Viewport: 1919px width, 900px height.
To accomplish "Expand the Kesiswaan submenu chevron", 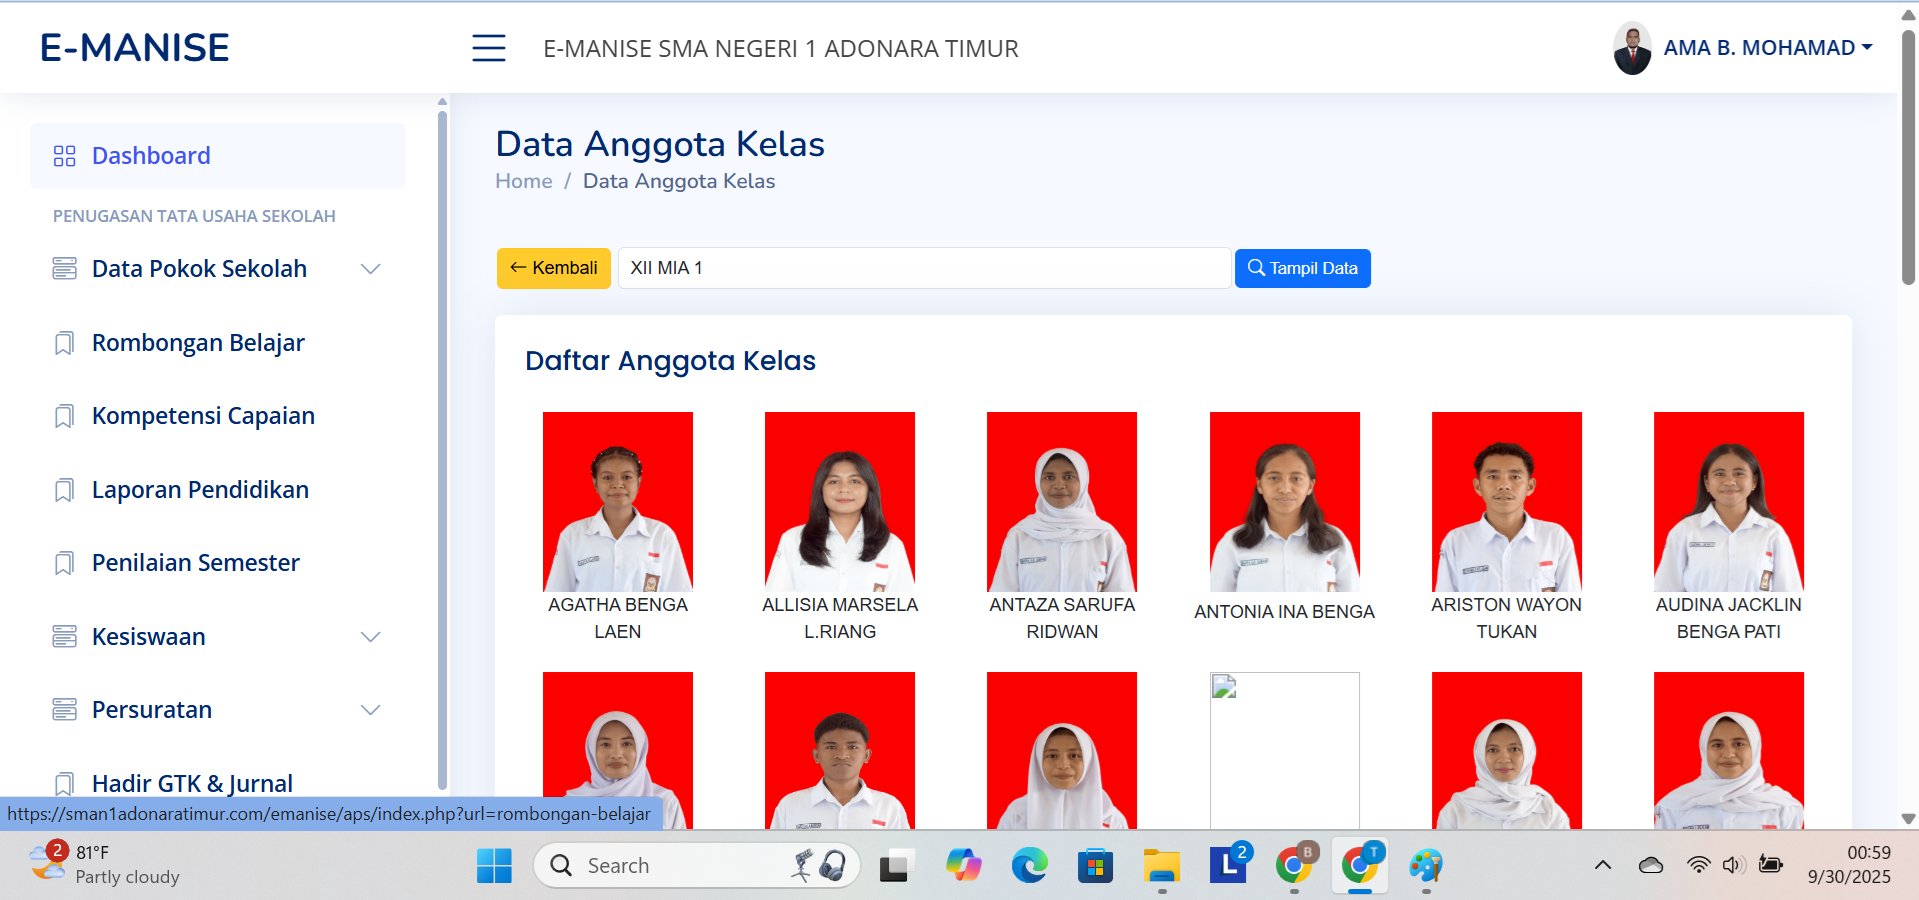I will pos(370,637).
